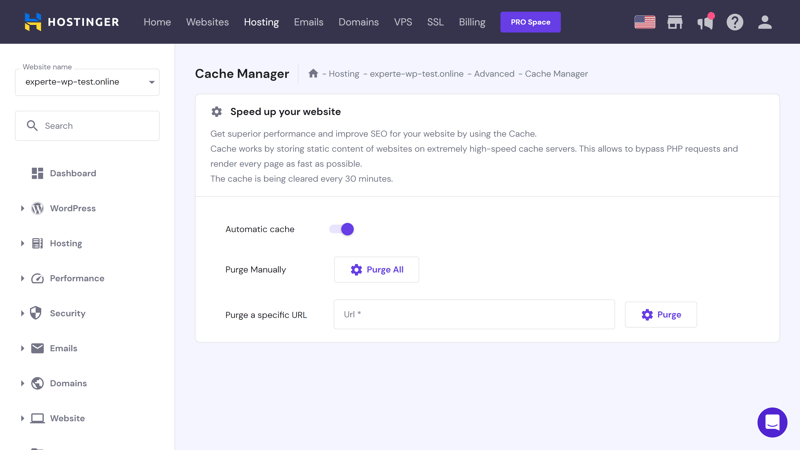800x450 pixels.
Task: Expand the WordPress sidebar section
Action: pyautogui.click(x=72, y=208)
